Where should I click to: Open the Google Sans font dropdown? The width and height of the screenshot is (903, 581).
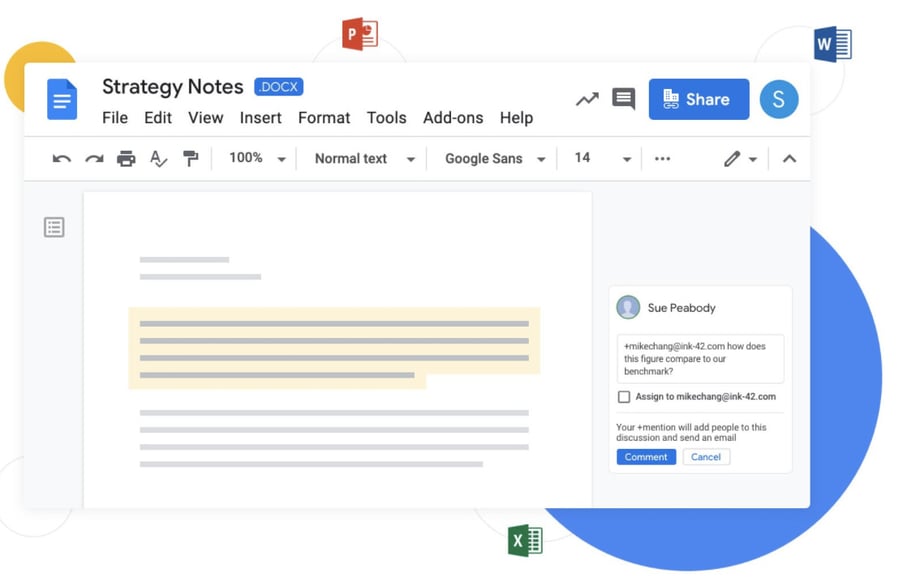point(495,159)
